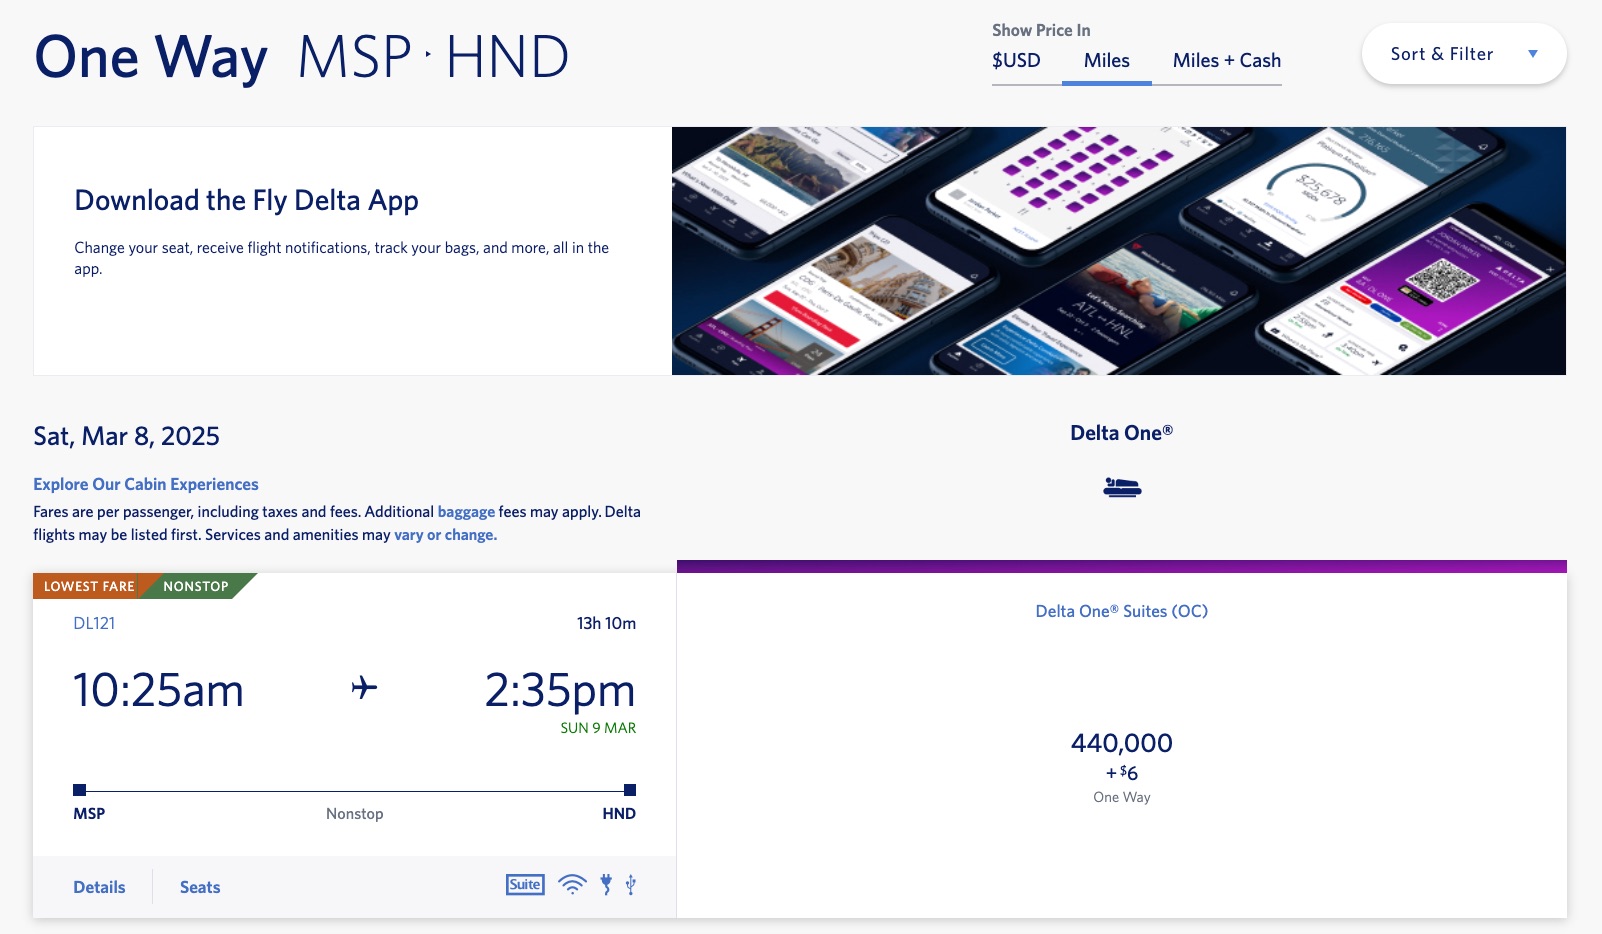Switch pricing to Miles + Cash
This screenshot has height=934, width=1602.
[x=1225, y=61]
